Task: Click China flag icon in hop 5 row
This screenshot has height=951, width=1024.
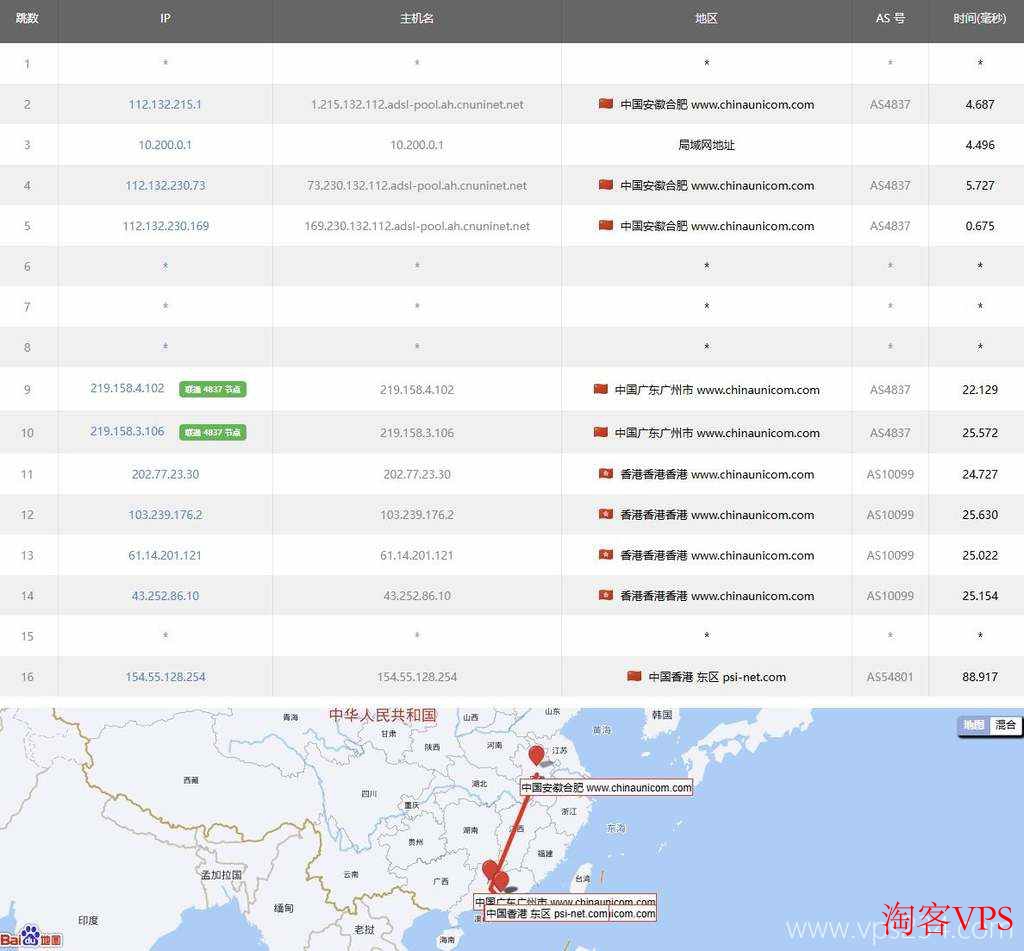Action: pos(605,225)
